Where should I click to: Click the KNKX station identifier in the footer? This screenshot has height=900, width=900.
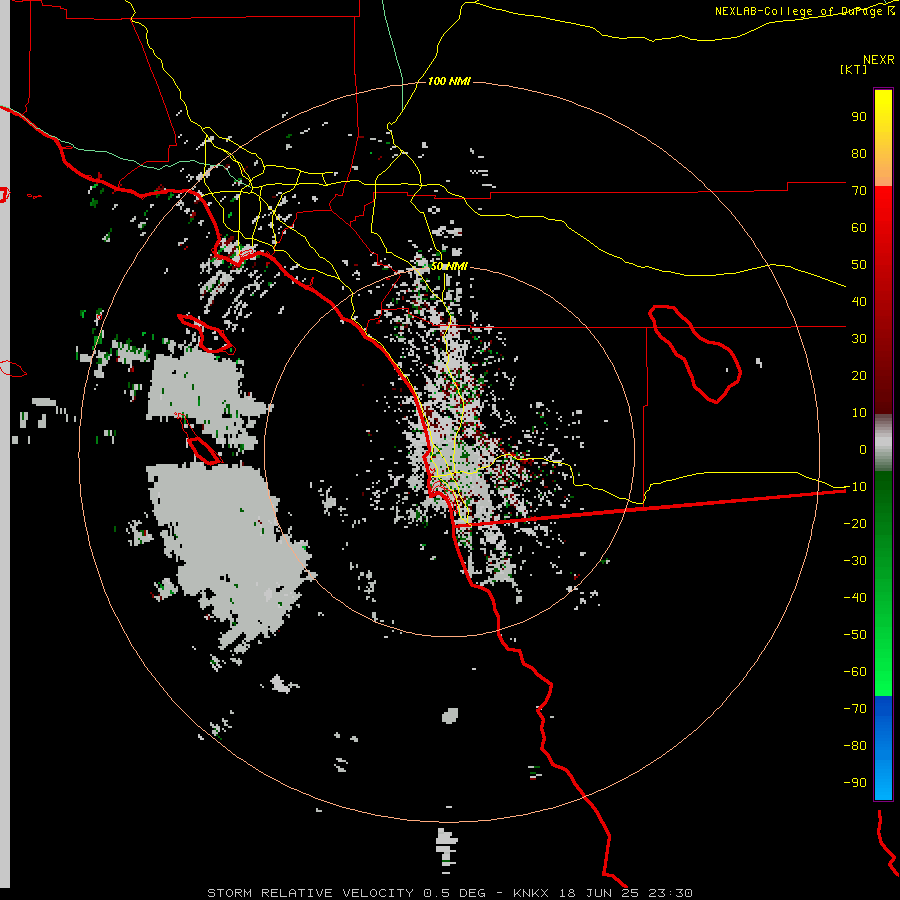pyautogui.click(x=531, y=893)
